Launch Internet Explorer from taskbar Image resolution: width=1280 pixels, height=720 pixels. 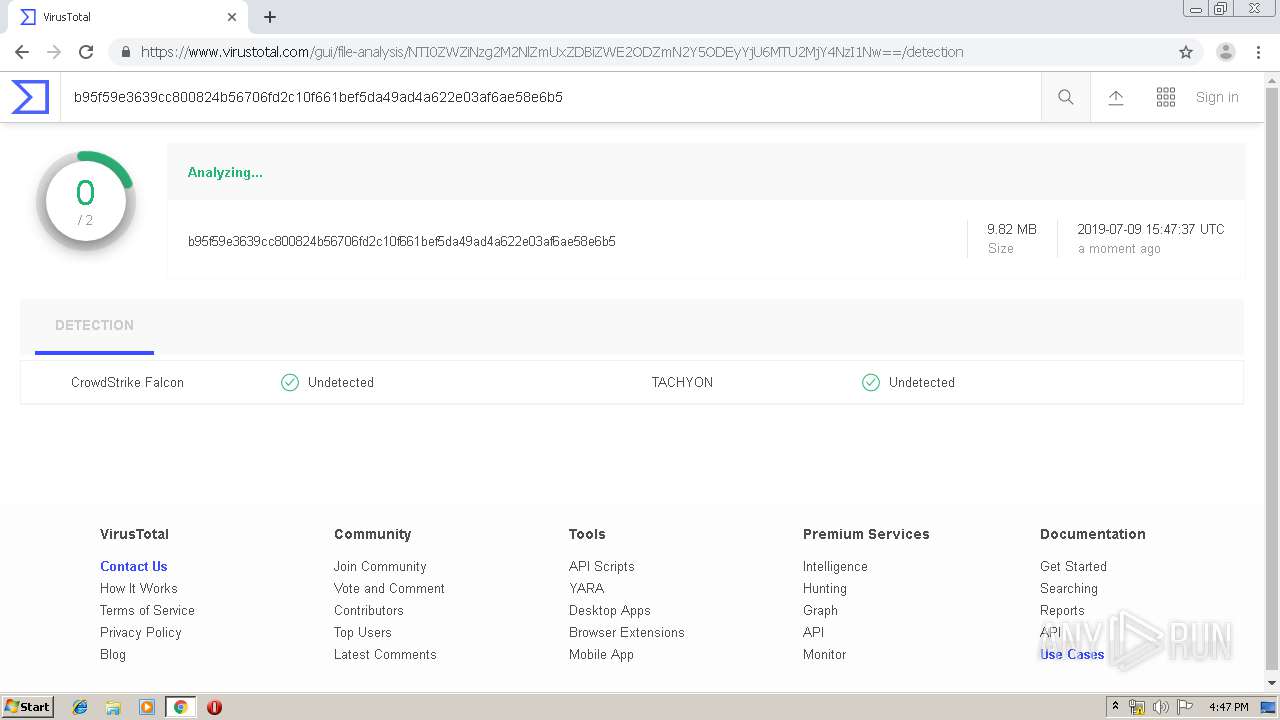(80, 707)
